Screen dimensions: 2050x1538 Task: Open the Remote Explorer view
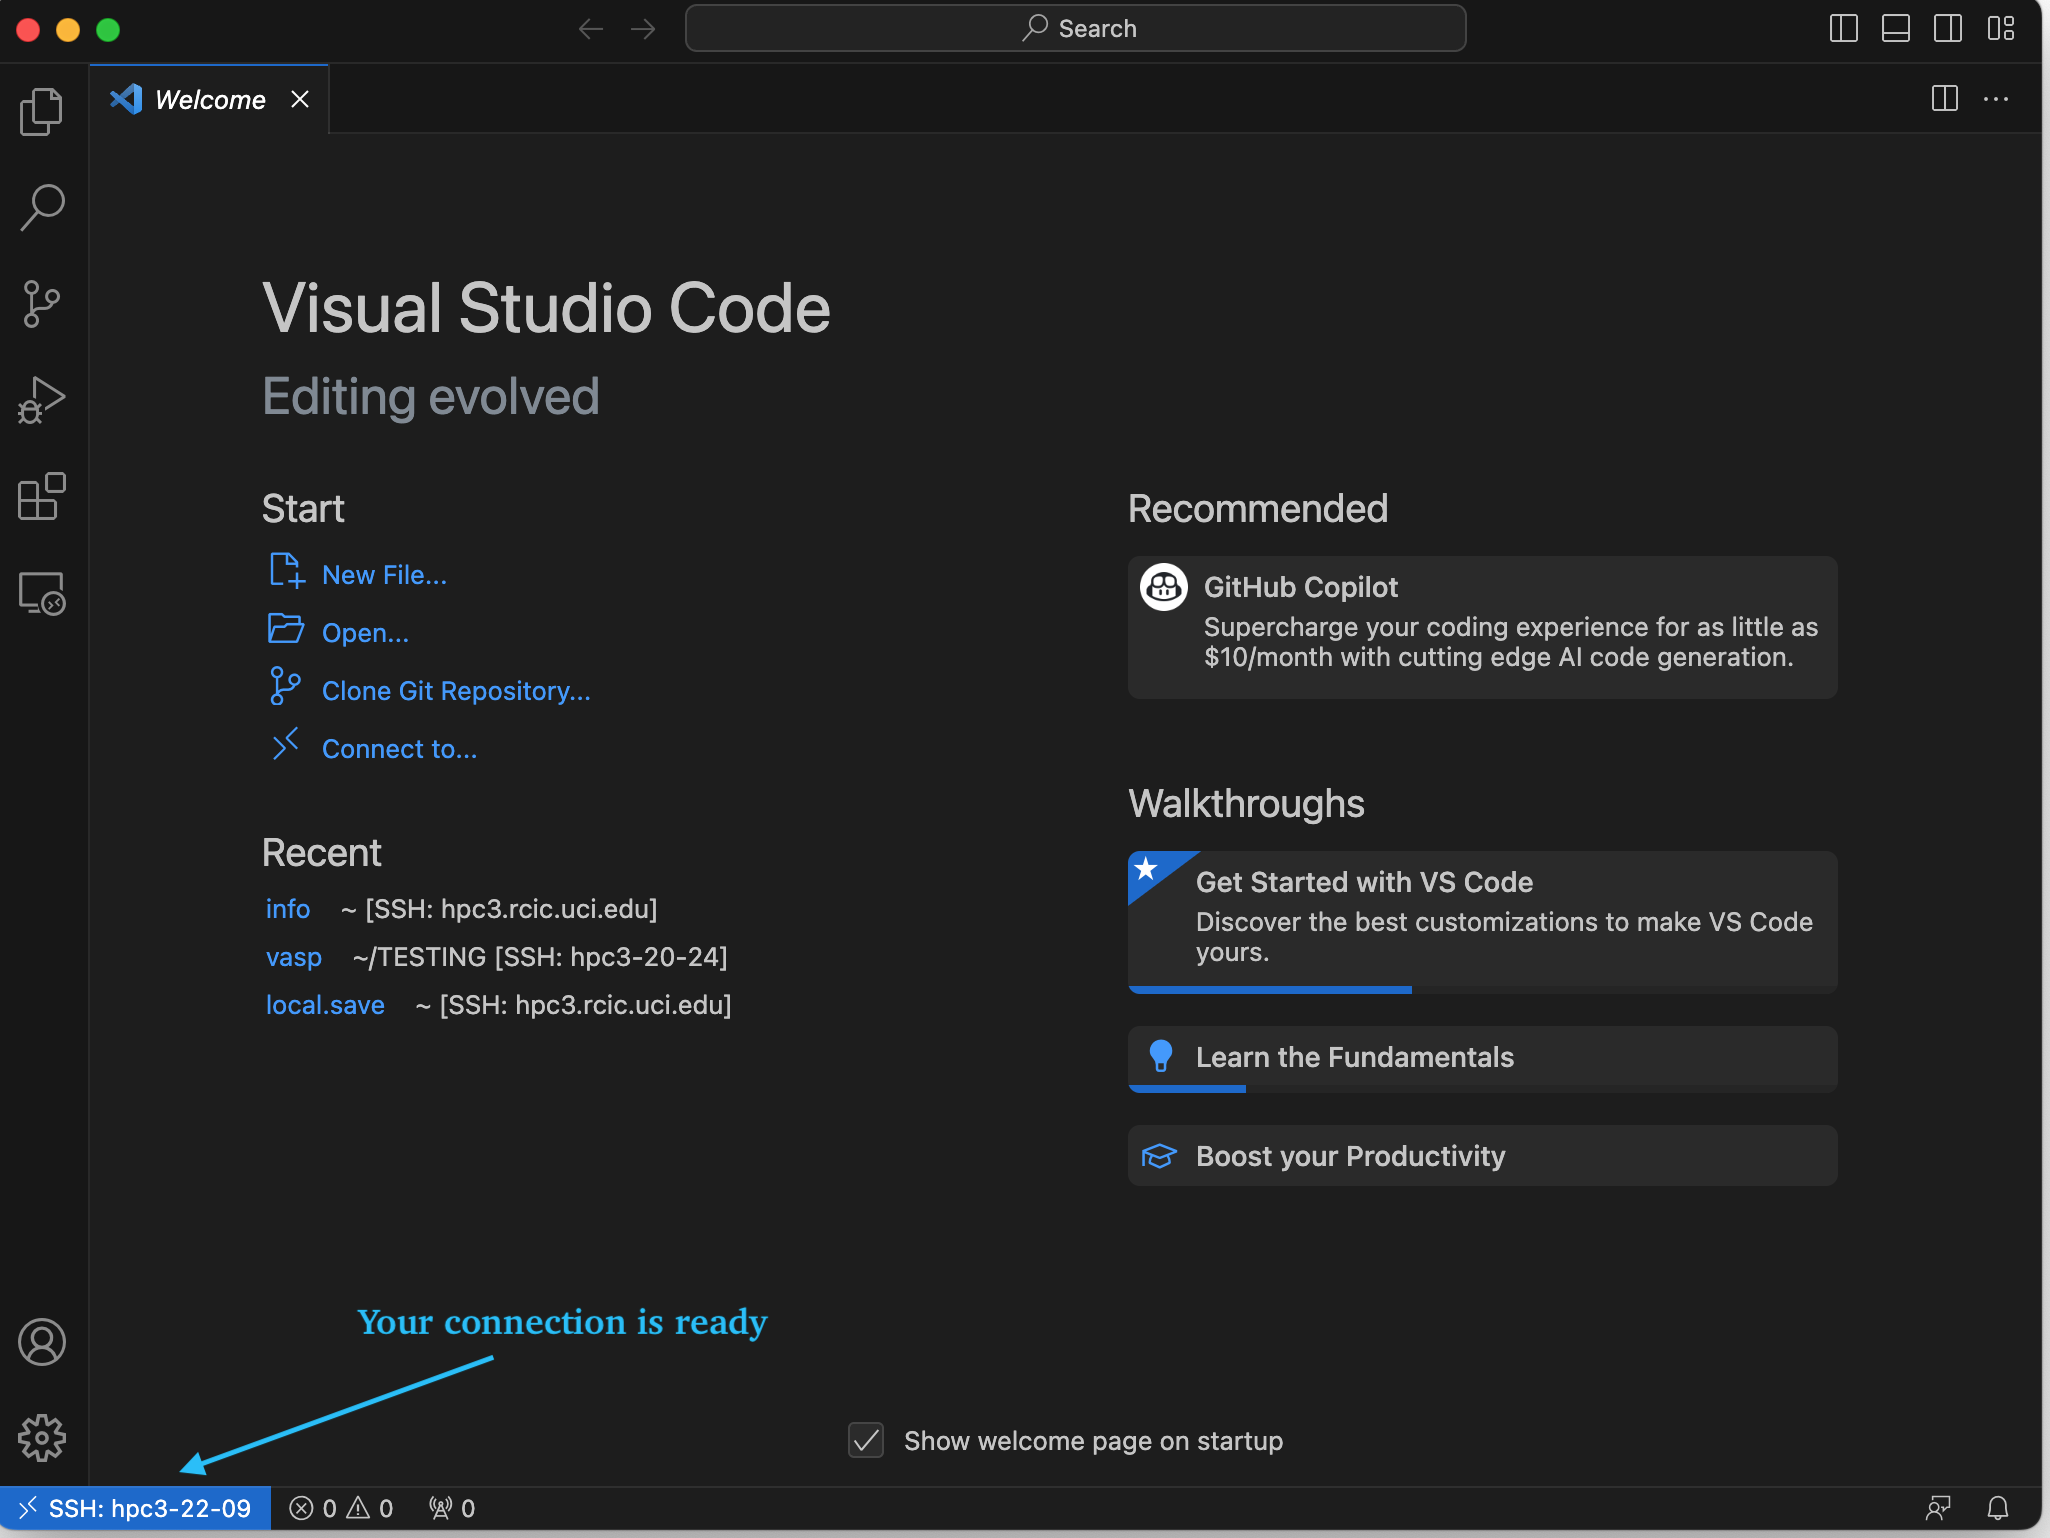[42, 593]
